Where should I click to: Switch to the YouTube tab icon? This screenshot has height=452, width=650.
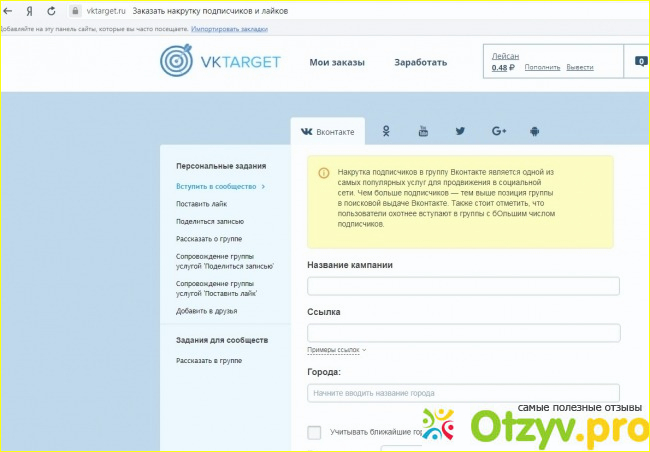(423, 131)
